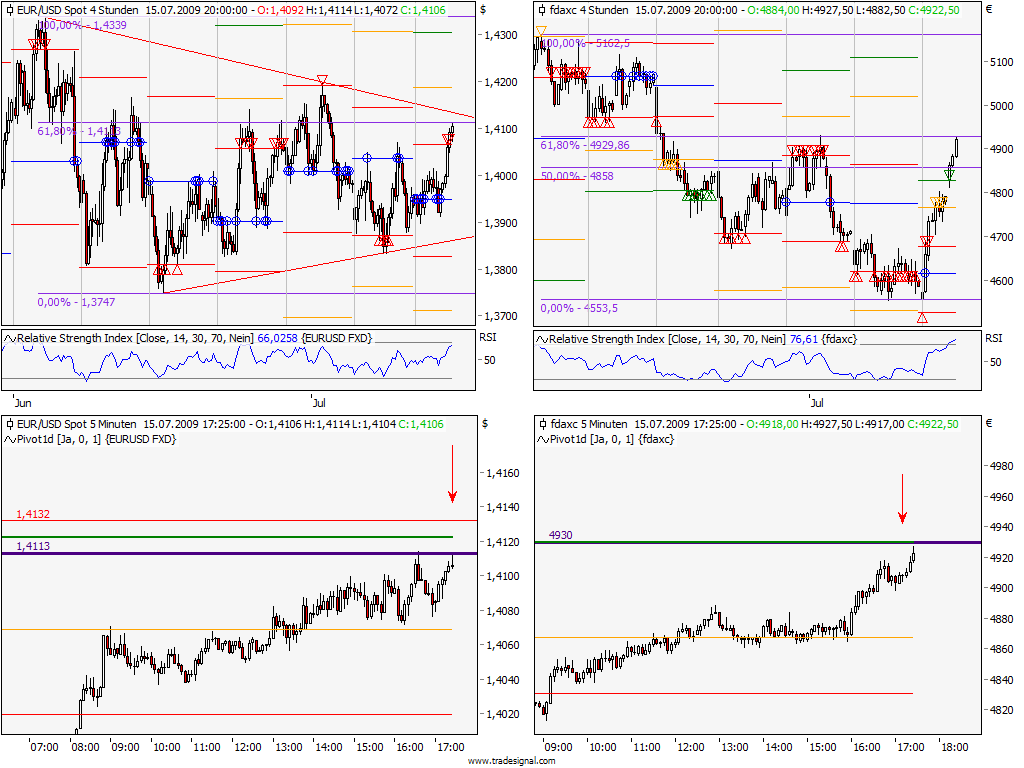Select the EUR/USD Spot 4 Stunden chart title
This screenshot has height=768, width=1024.
[x=78, y=10]
